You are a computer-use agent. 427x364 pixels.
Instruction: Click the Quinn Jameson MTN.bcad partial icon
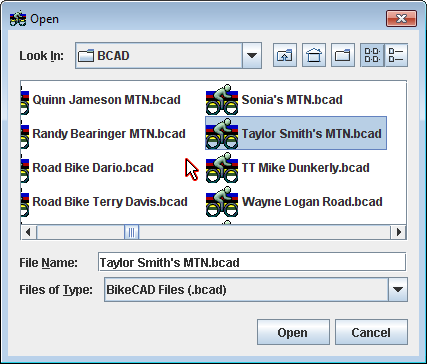click(x=25, y=99)
